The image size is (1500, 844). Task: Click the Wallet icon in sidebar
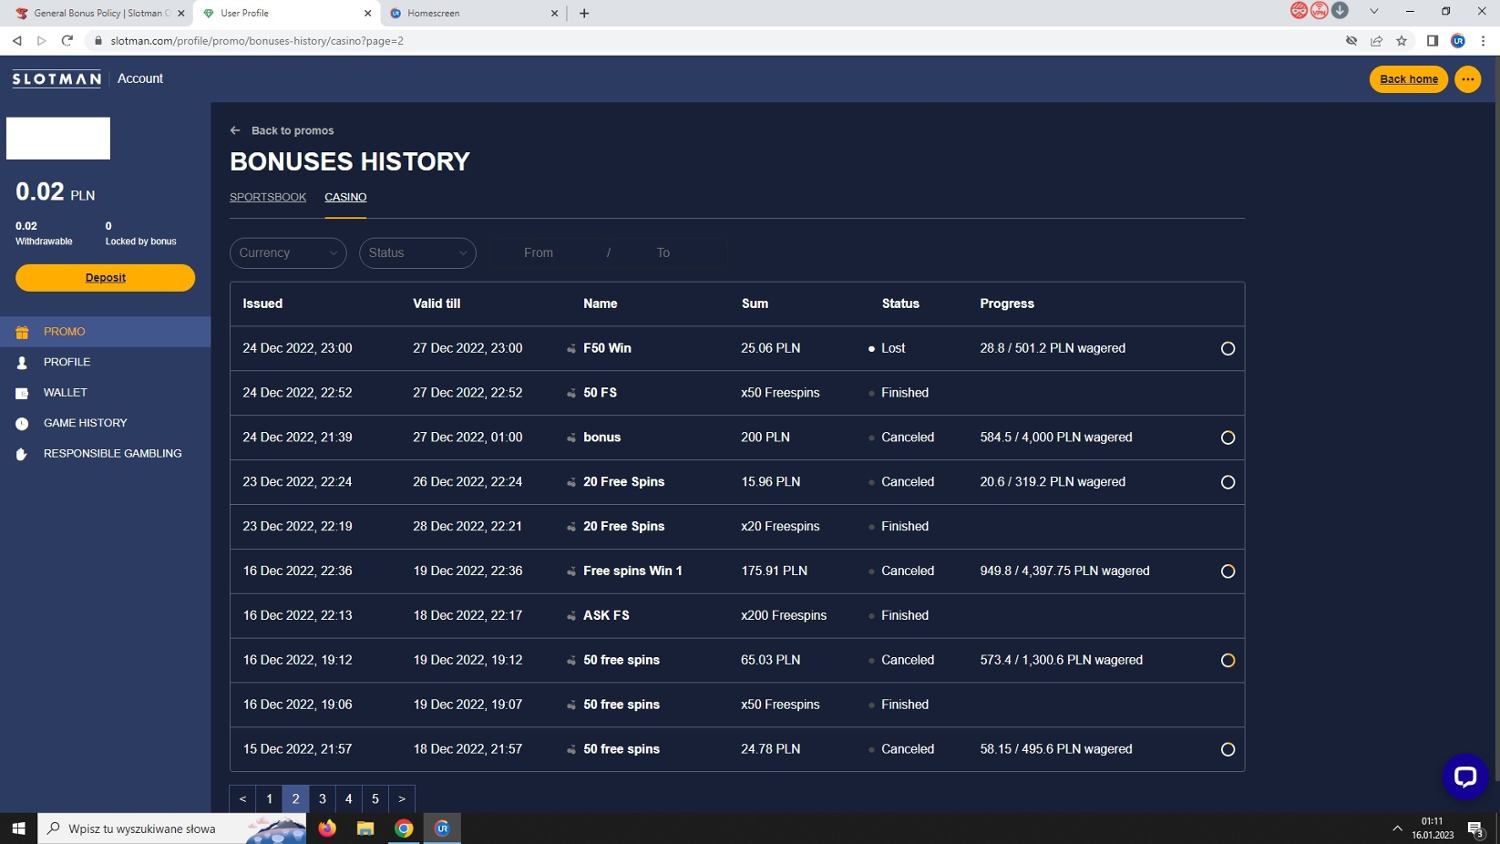[x=22, y=393]
